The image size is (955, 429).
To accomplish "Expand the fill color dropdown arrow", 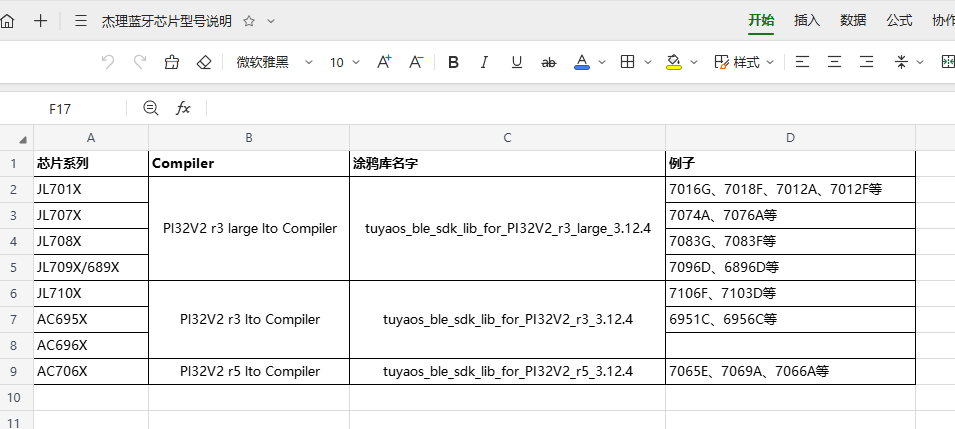I will click(x=694, y=62).
